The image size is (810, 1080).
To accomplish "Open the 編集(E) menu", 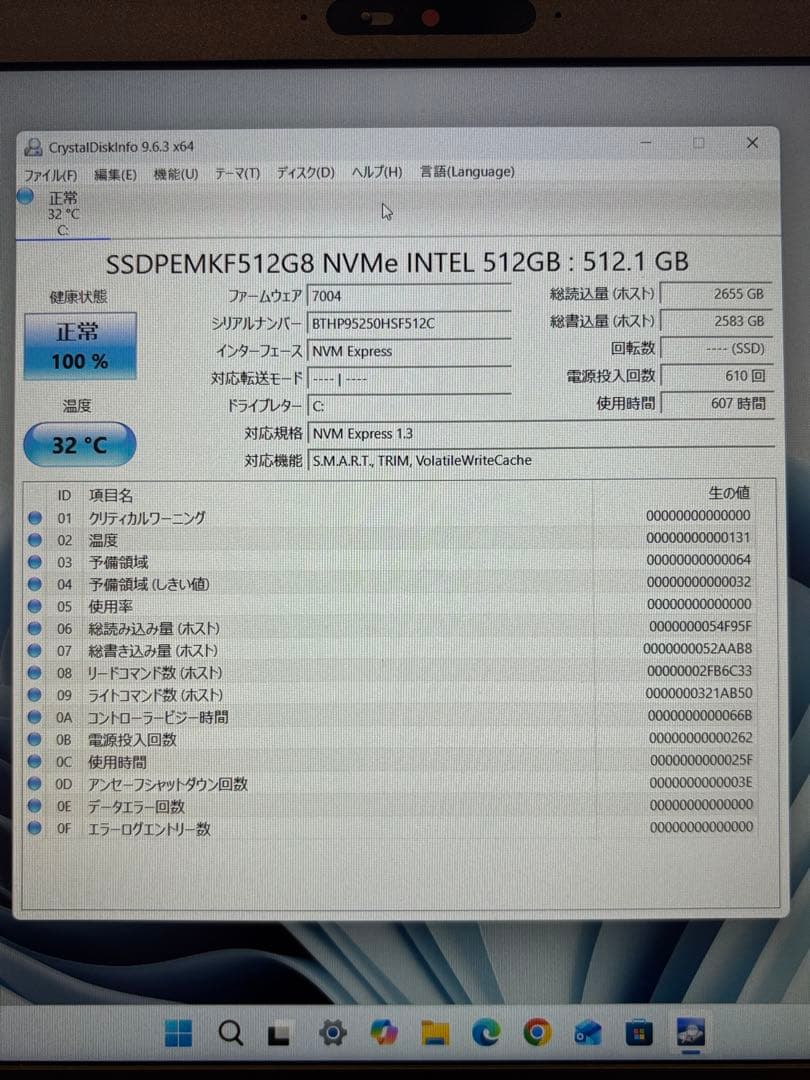I will (115, 174).
